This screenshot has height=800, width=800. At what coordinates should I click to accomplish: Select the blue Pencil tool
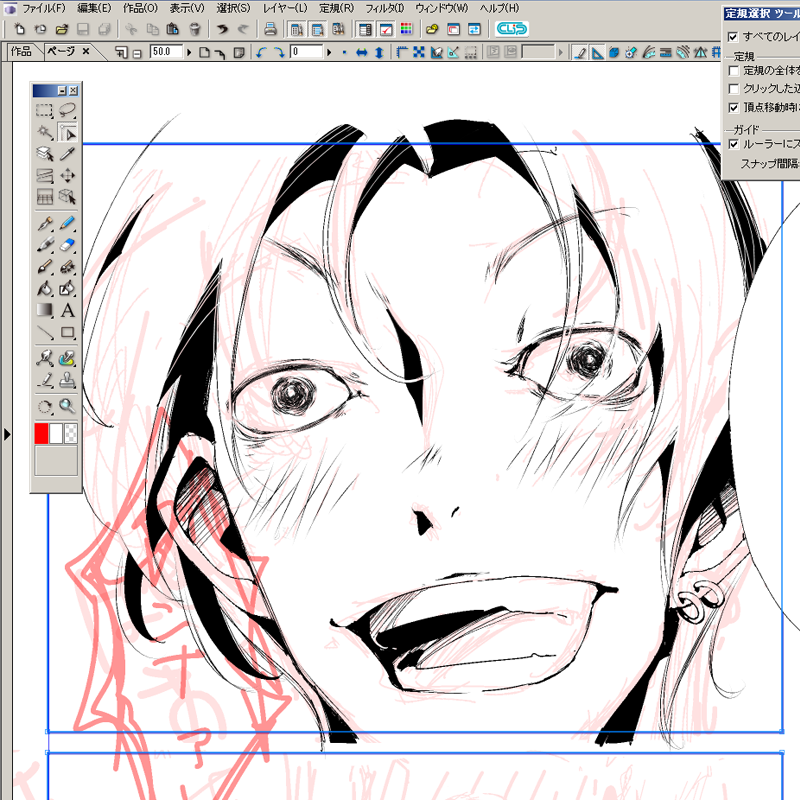pyautogui.click(x=67, y=223)
